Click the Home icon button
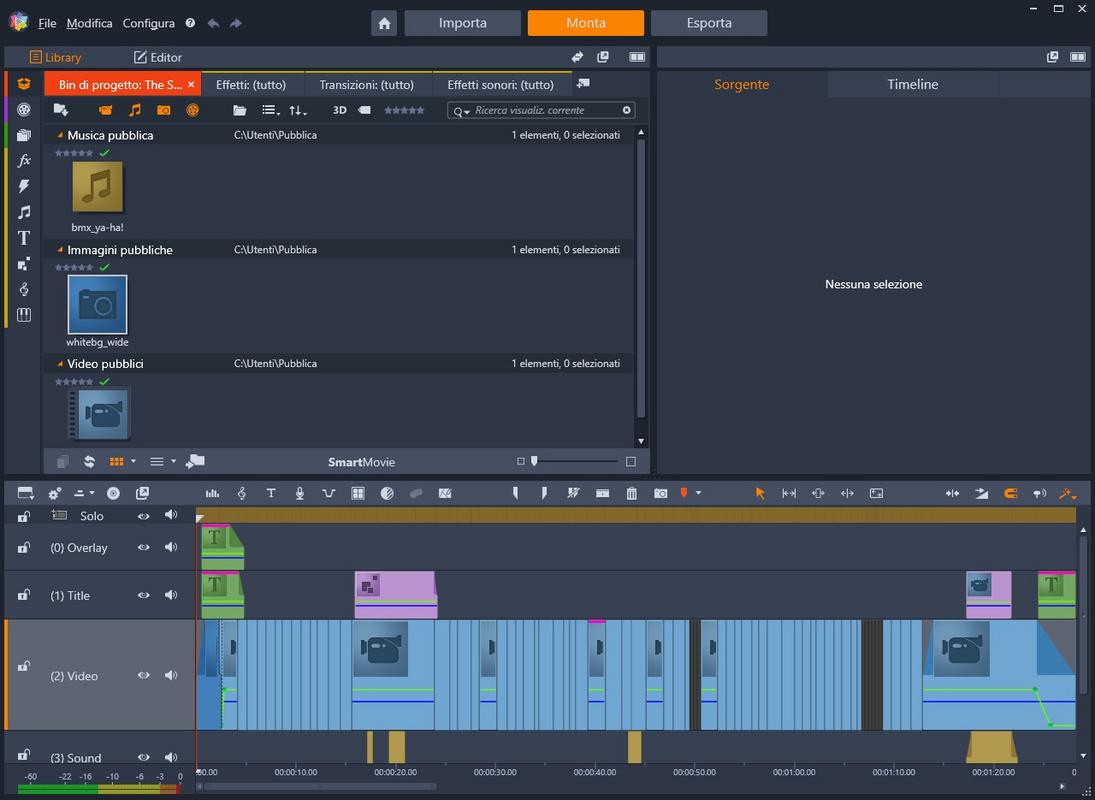This screenshot has height=800, width=1095. coord(384,23)
